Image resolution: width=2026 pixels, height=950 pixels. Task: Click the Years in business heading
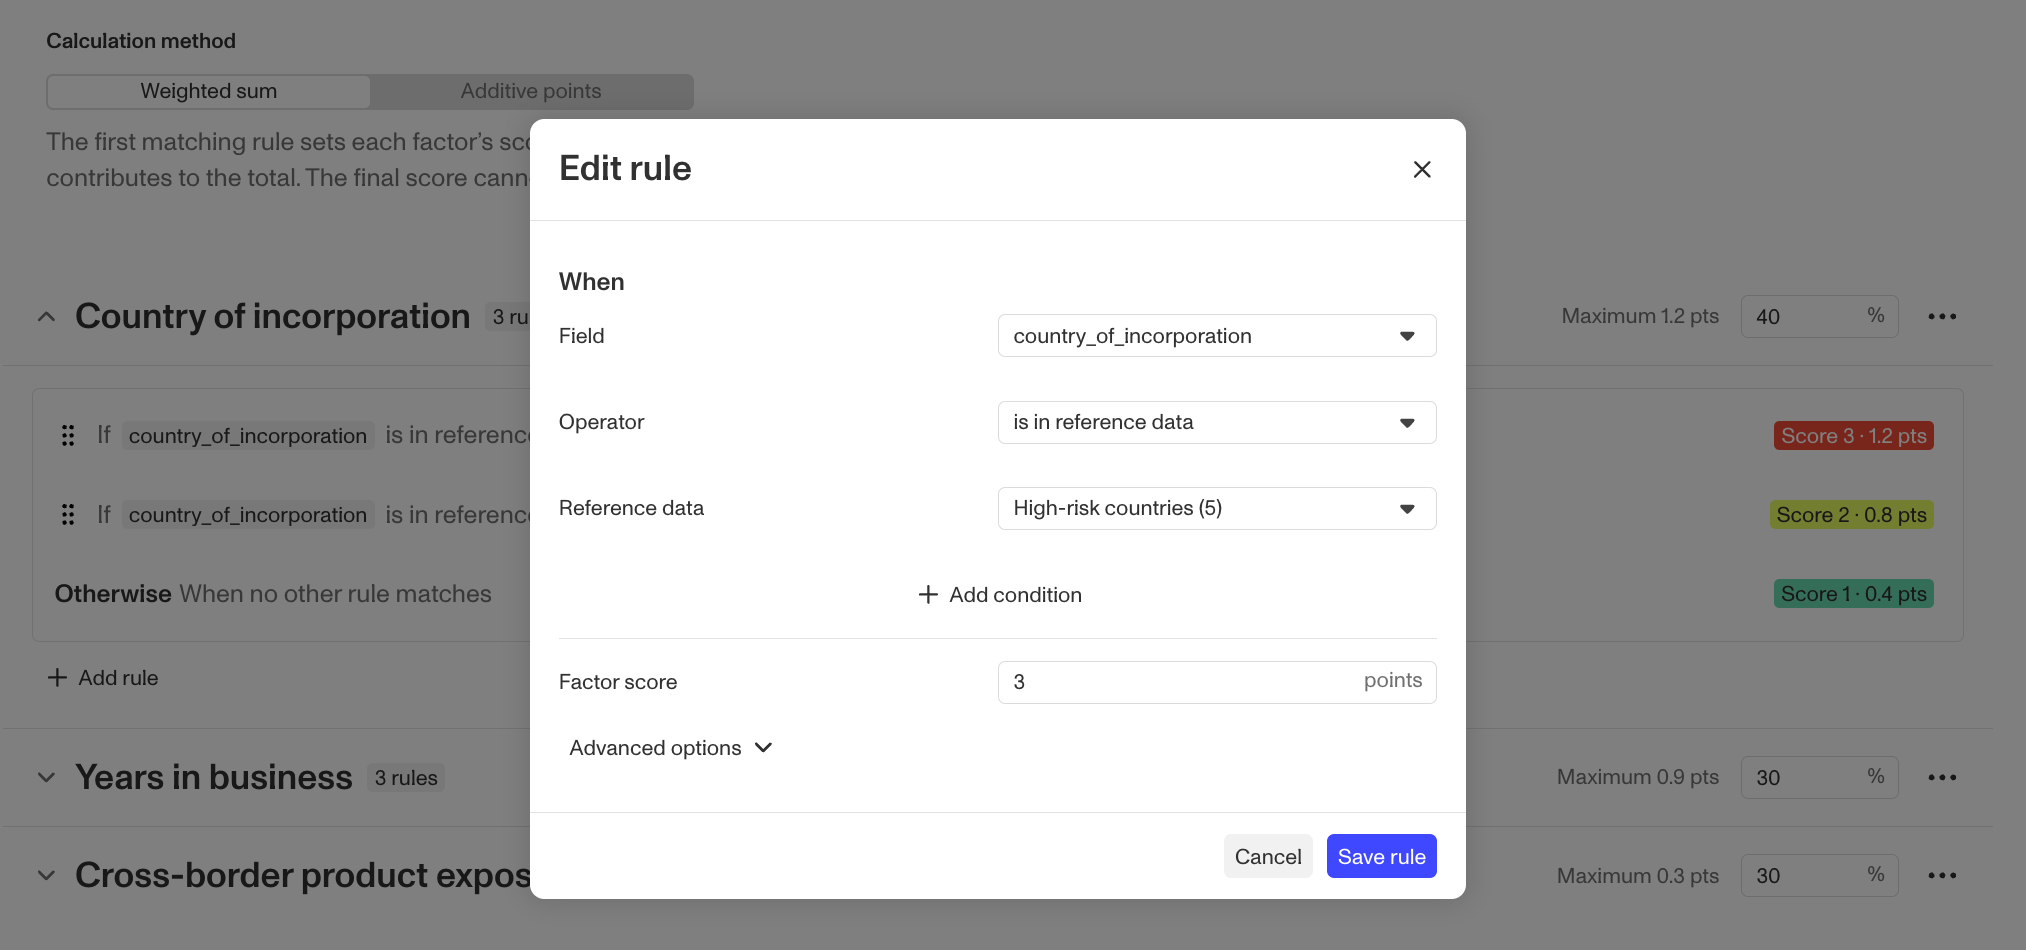coord(214,777)
